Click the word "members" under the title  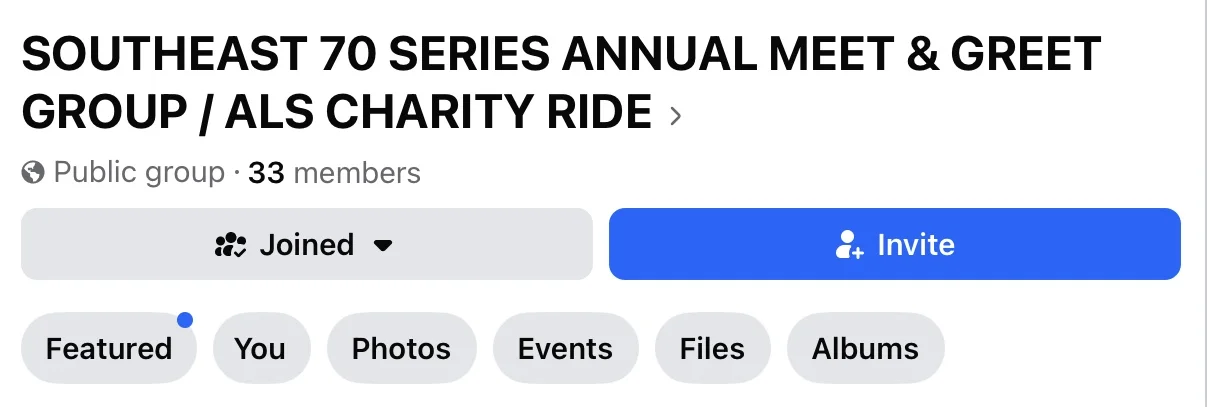coord(357,173)
